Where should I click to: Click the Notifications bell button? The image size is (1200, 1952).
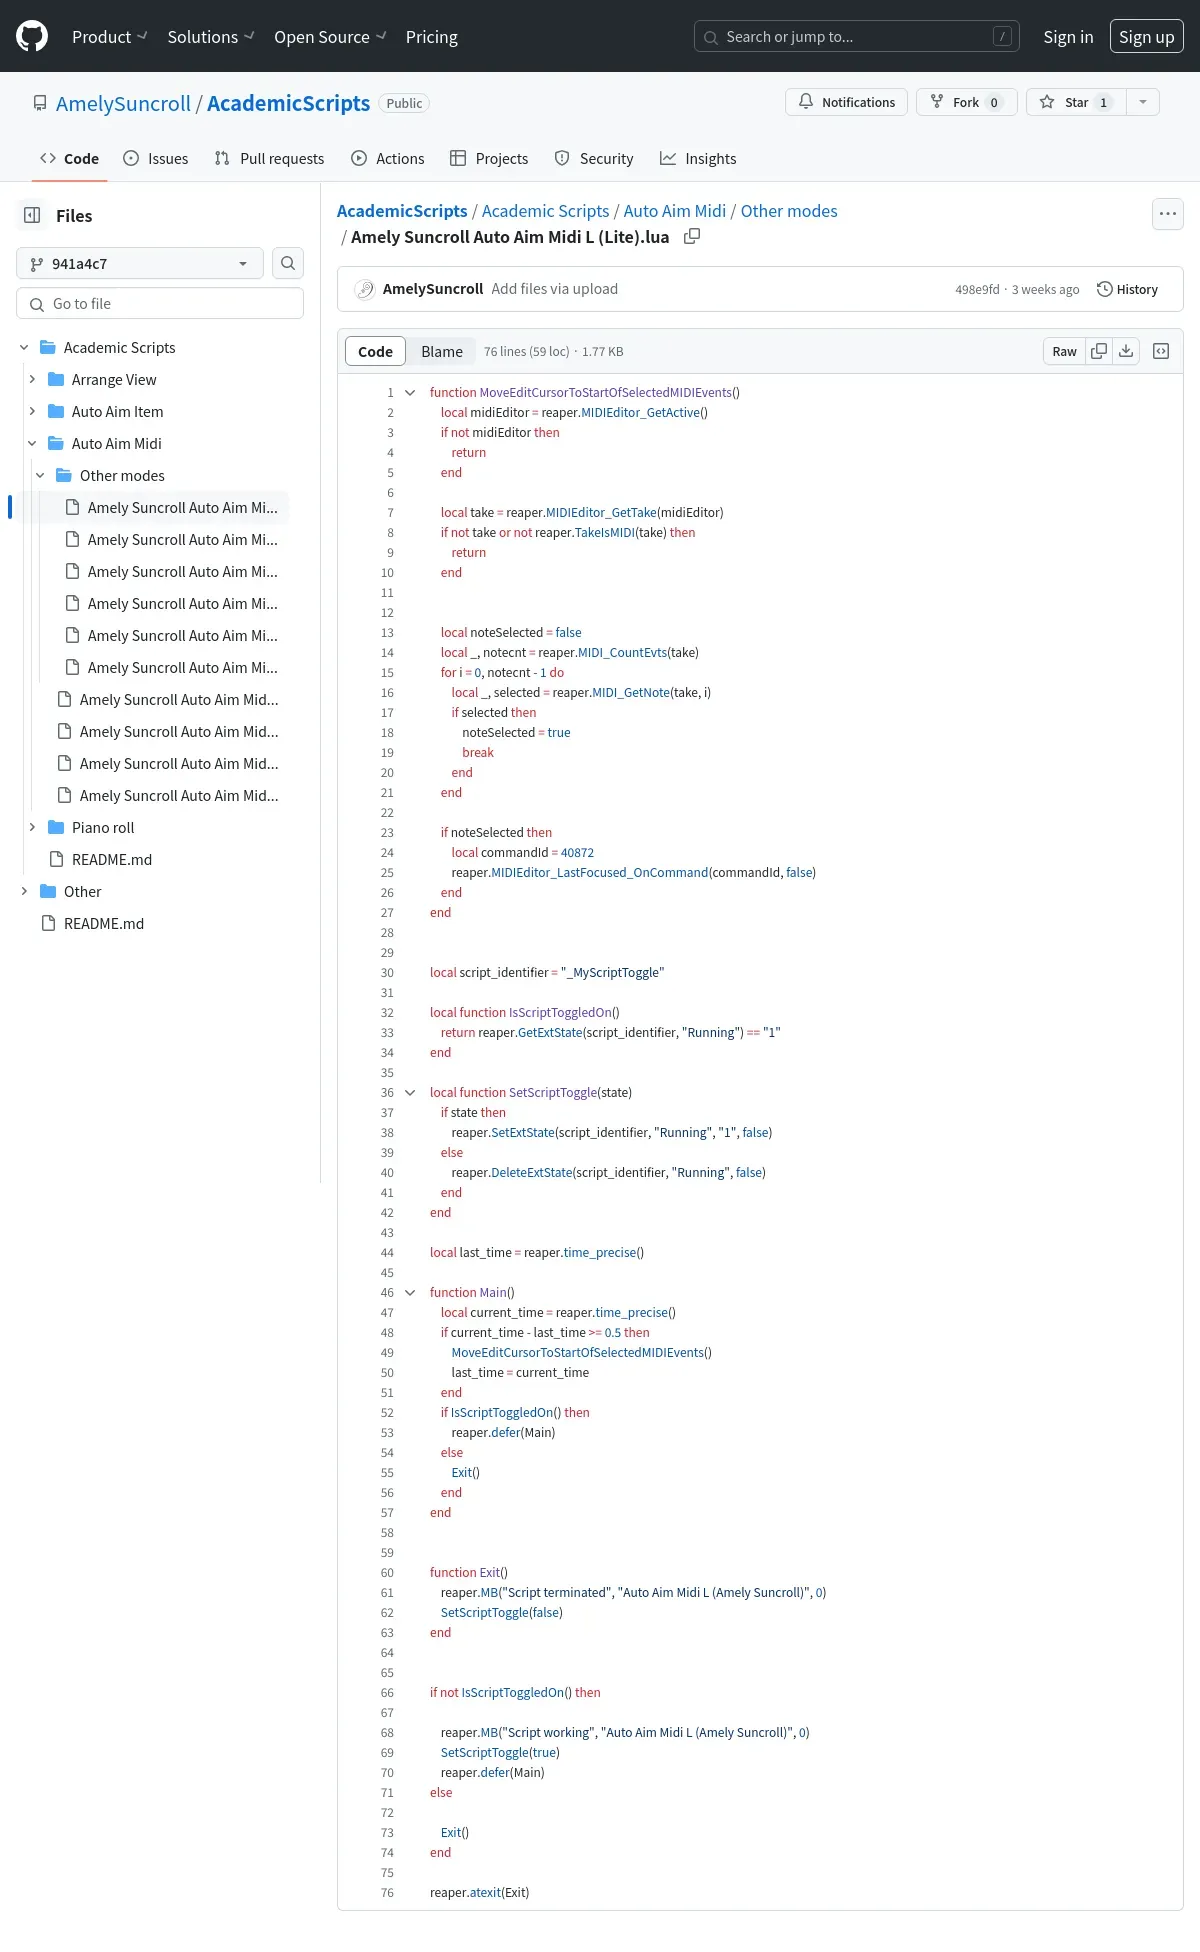(x=847, y=102)
